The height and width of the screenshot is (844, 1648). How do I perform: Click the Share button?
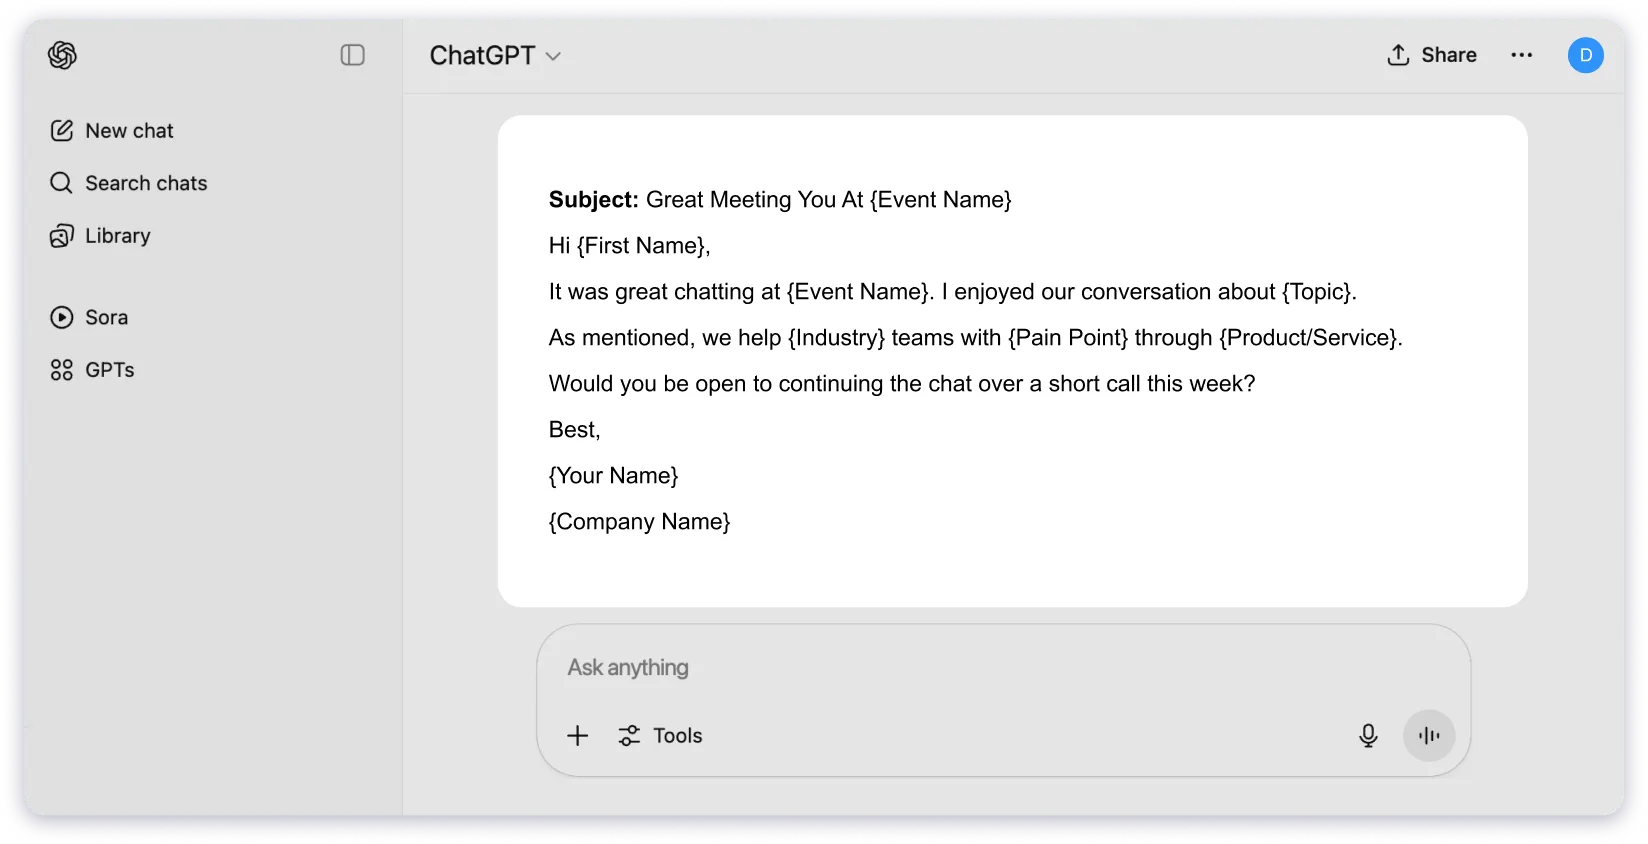pyautogui.click(x=1432, y=55)
